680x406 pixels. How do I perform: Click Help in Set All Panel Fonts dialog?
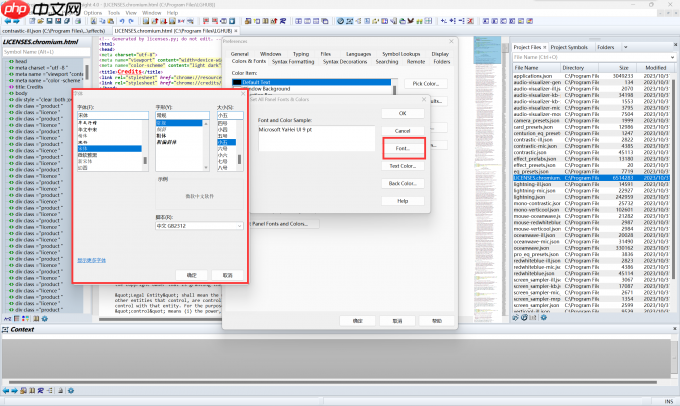pos(402,201)
